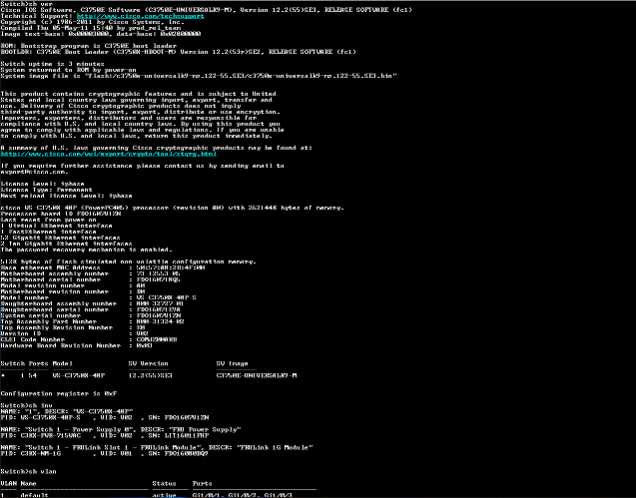Click the 'License Level' line
636x498 pixels.
[42, 184]
